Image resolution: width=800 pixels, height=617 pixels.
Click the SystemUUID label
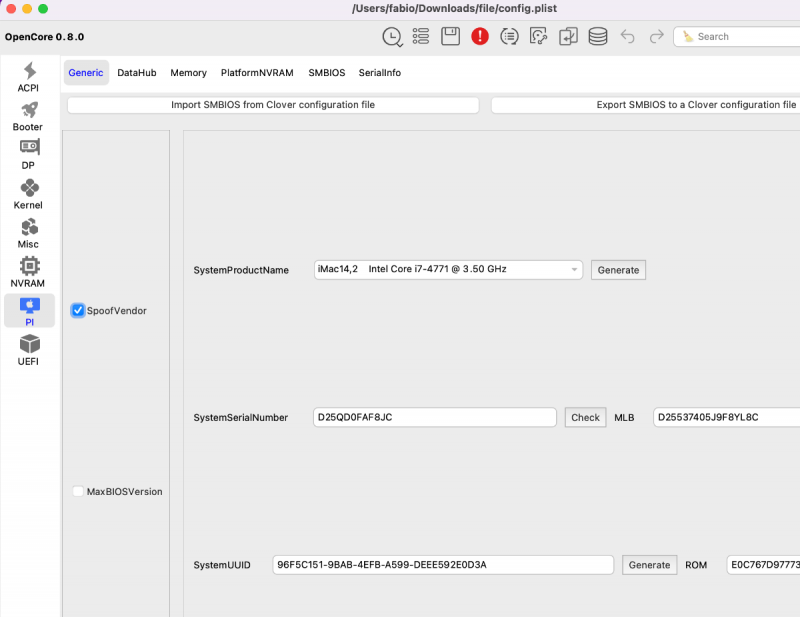point(222,565)
